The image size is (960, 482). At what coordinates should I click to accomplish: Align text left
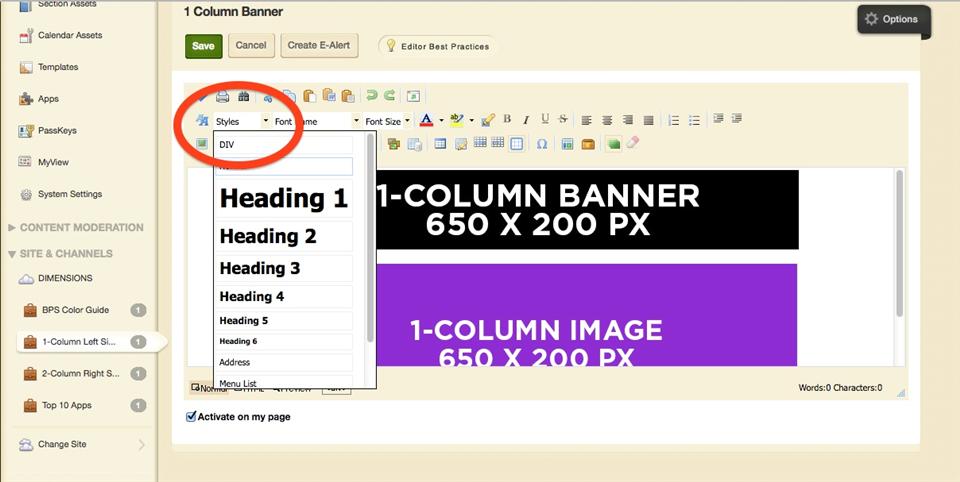(587, 121)
